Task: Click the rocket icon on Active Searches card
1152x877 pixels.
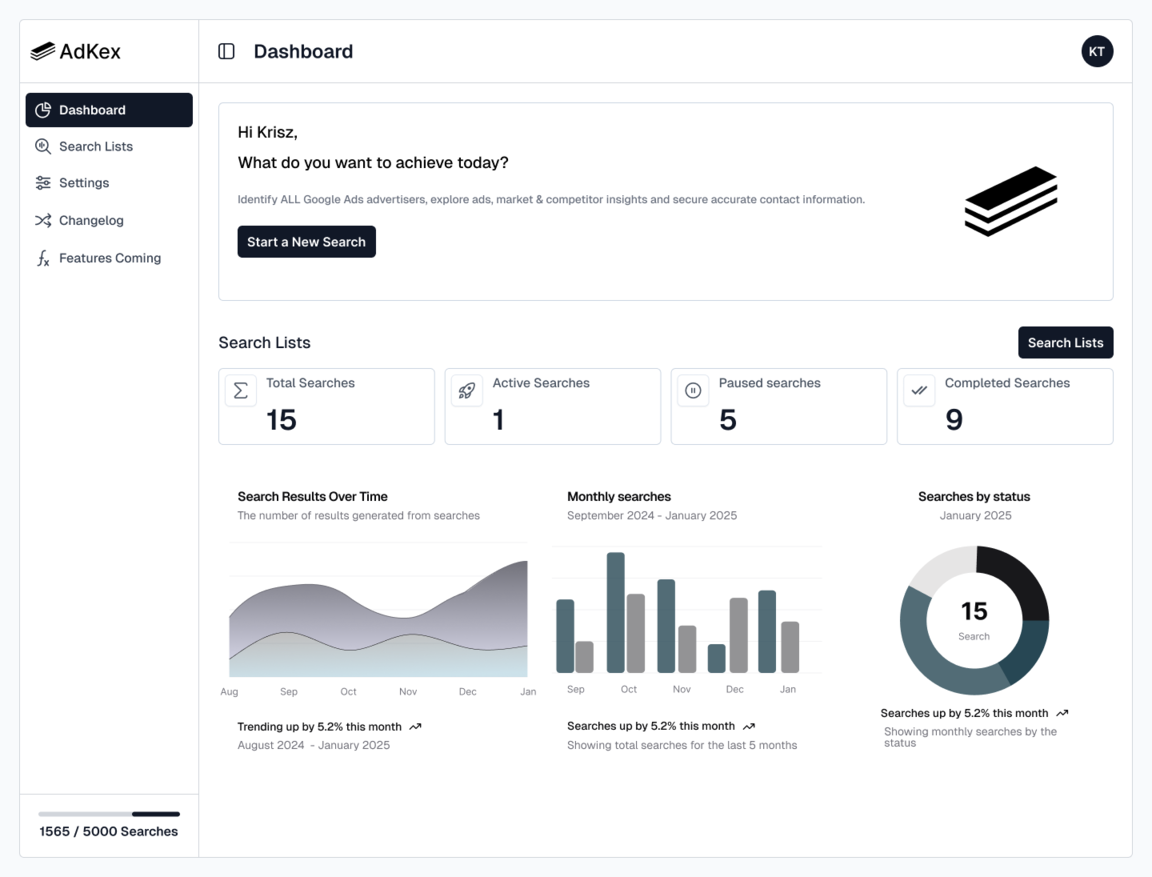Action: [466, 391]
